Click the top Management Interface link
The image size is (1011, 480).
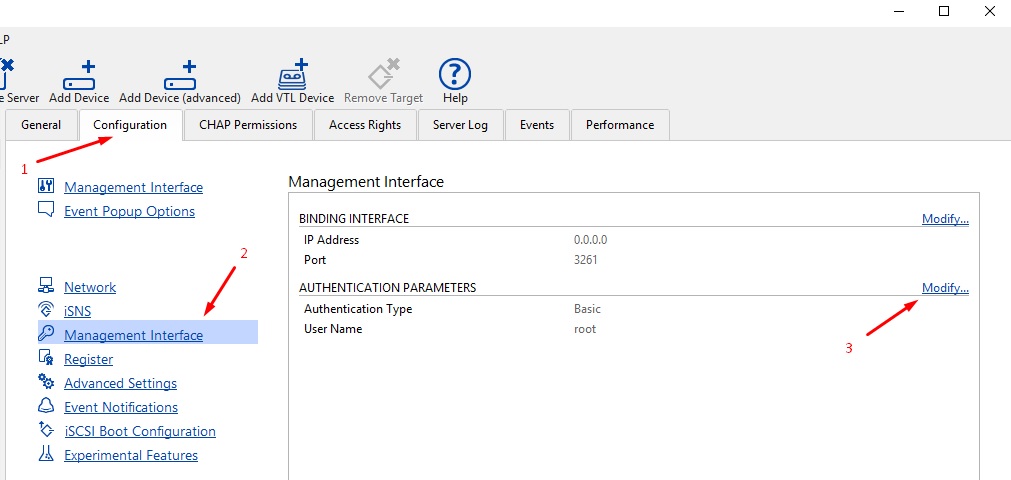coord(133,187)
